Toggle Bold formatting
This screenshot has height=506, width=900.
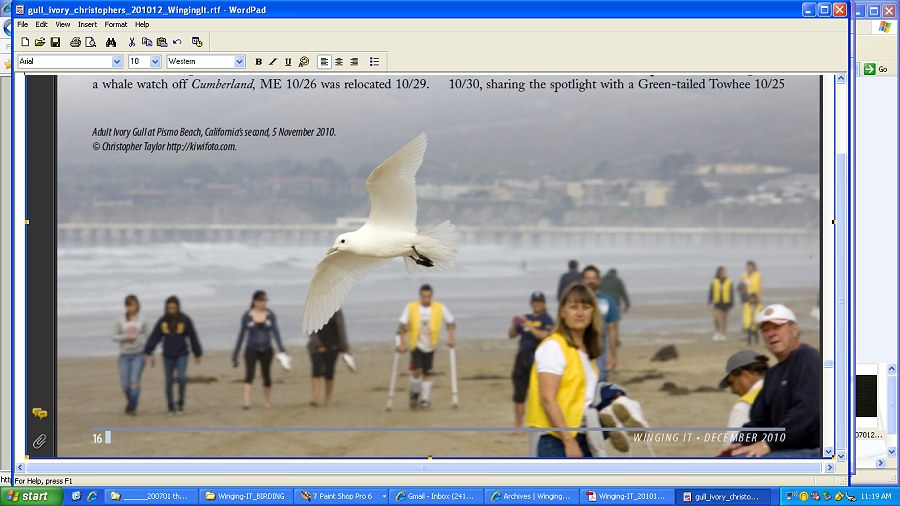point(258,62)
